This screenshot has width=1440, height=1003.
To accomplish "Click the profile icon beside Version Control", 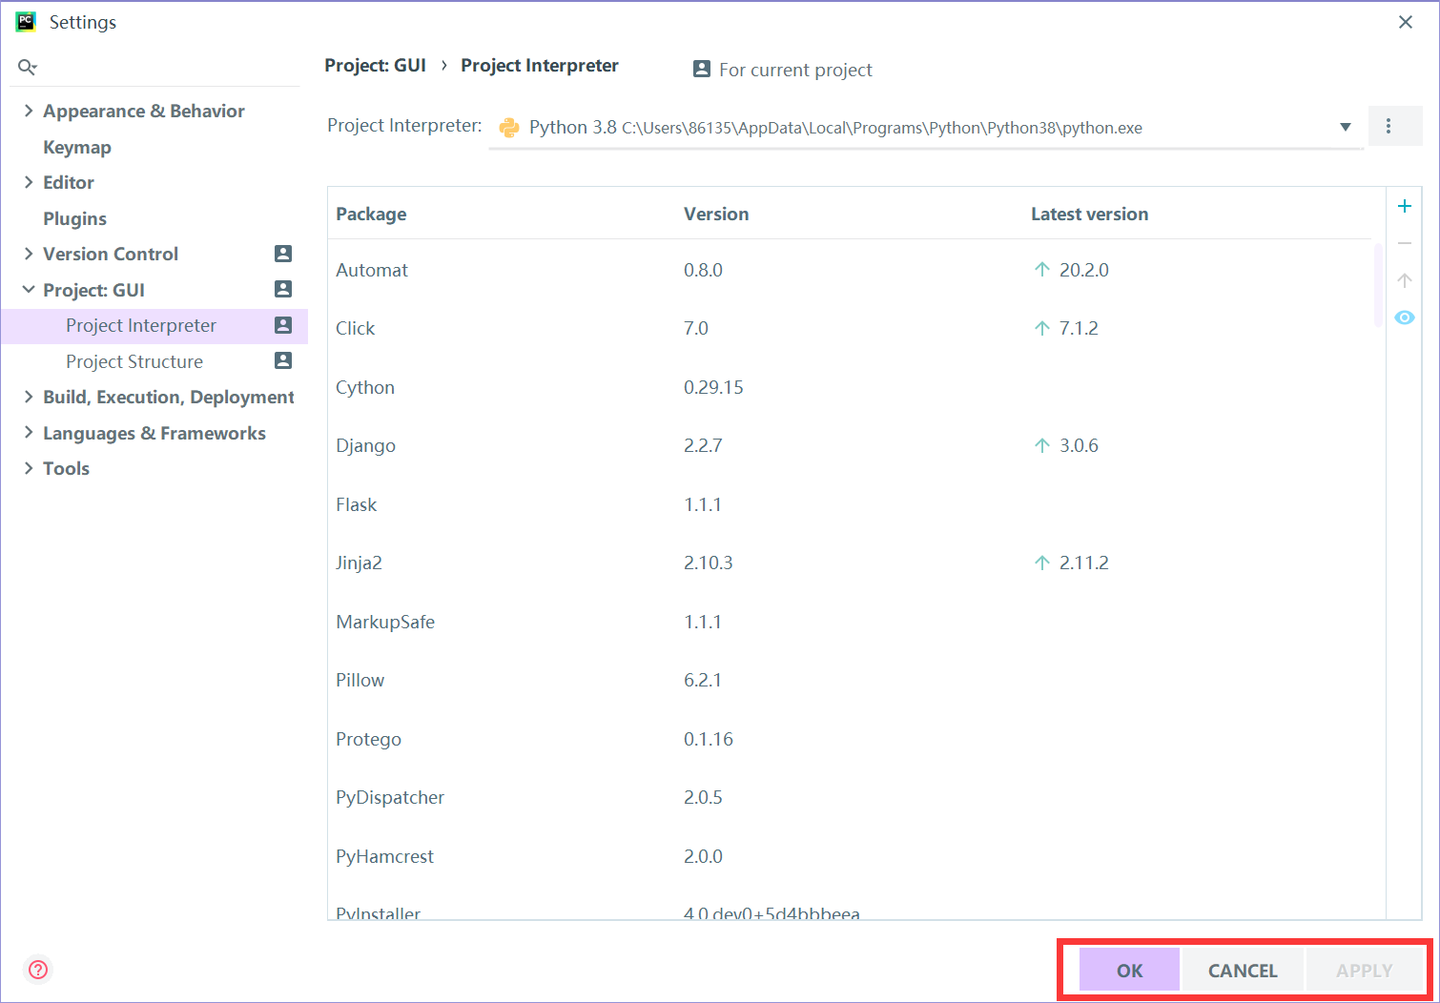I will point(283,254).
